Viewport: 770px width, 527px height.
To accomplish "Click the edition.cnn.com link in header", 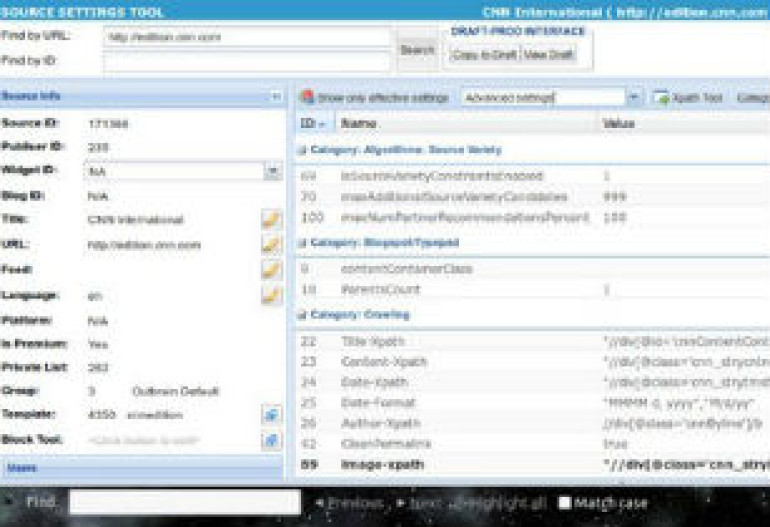I will [x=692, y=12].
